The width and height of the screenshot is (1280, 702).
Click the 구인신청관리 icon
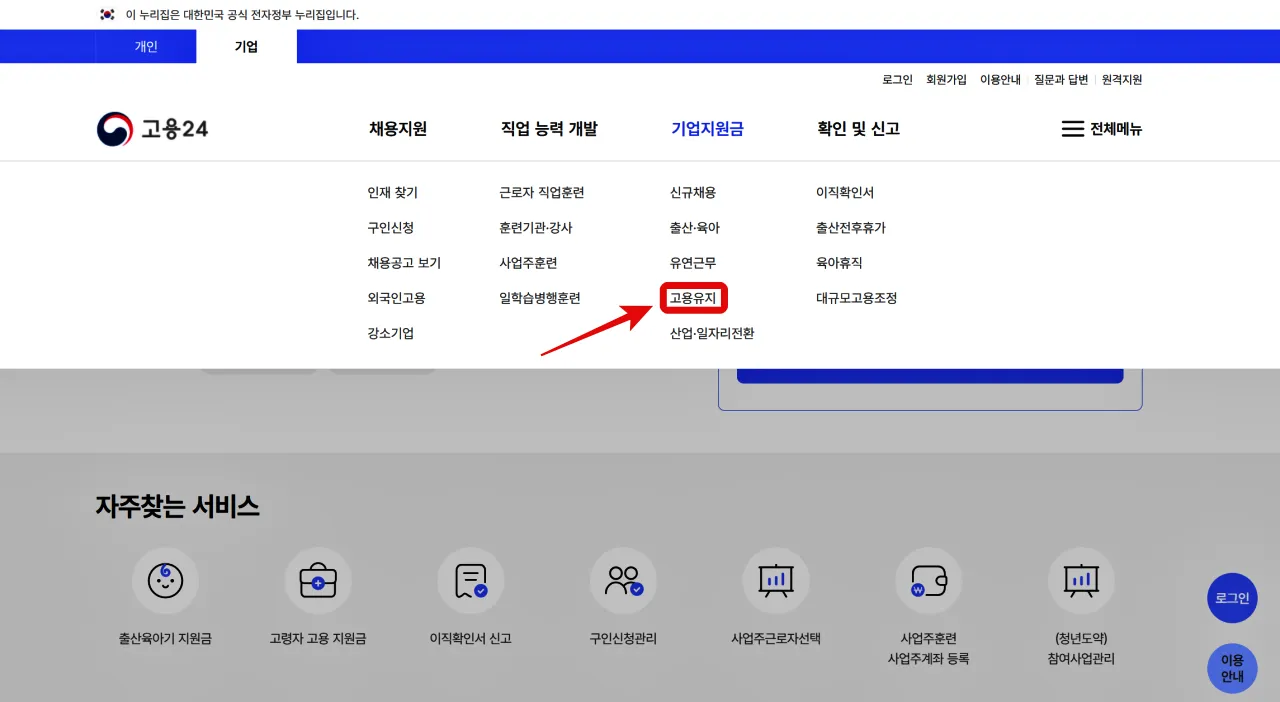623,580
